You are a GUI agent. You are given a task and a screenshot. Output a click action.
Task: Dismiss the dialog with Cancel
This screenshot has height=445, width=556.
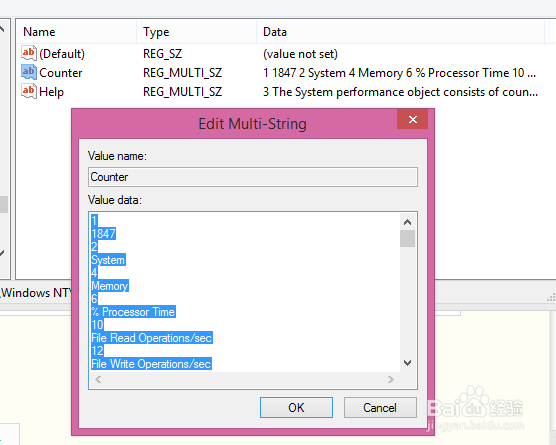[380, 407]
